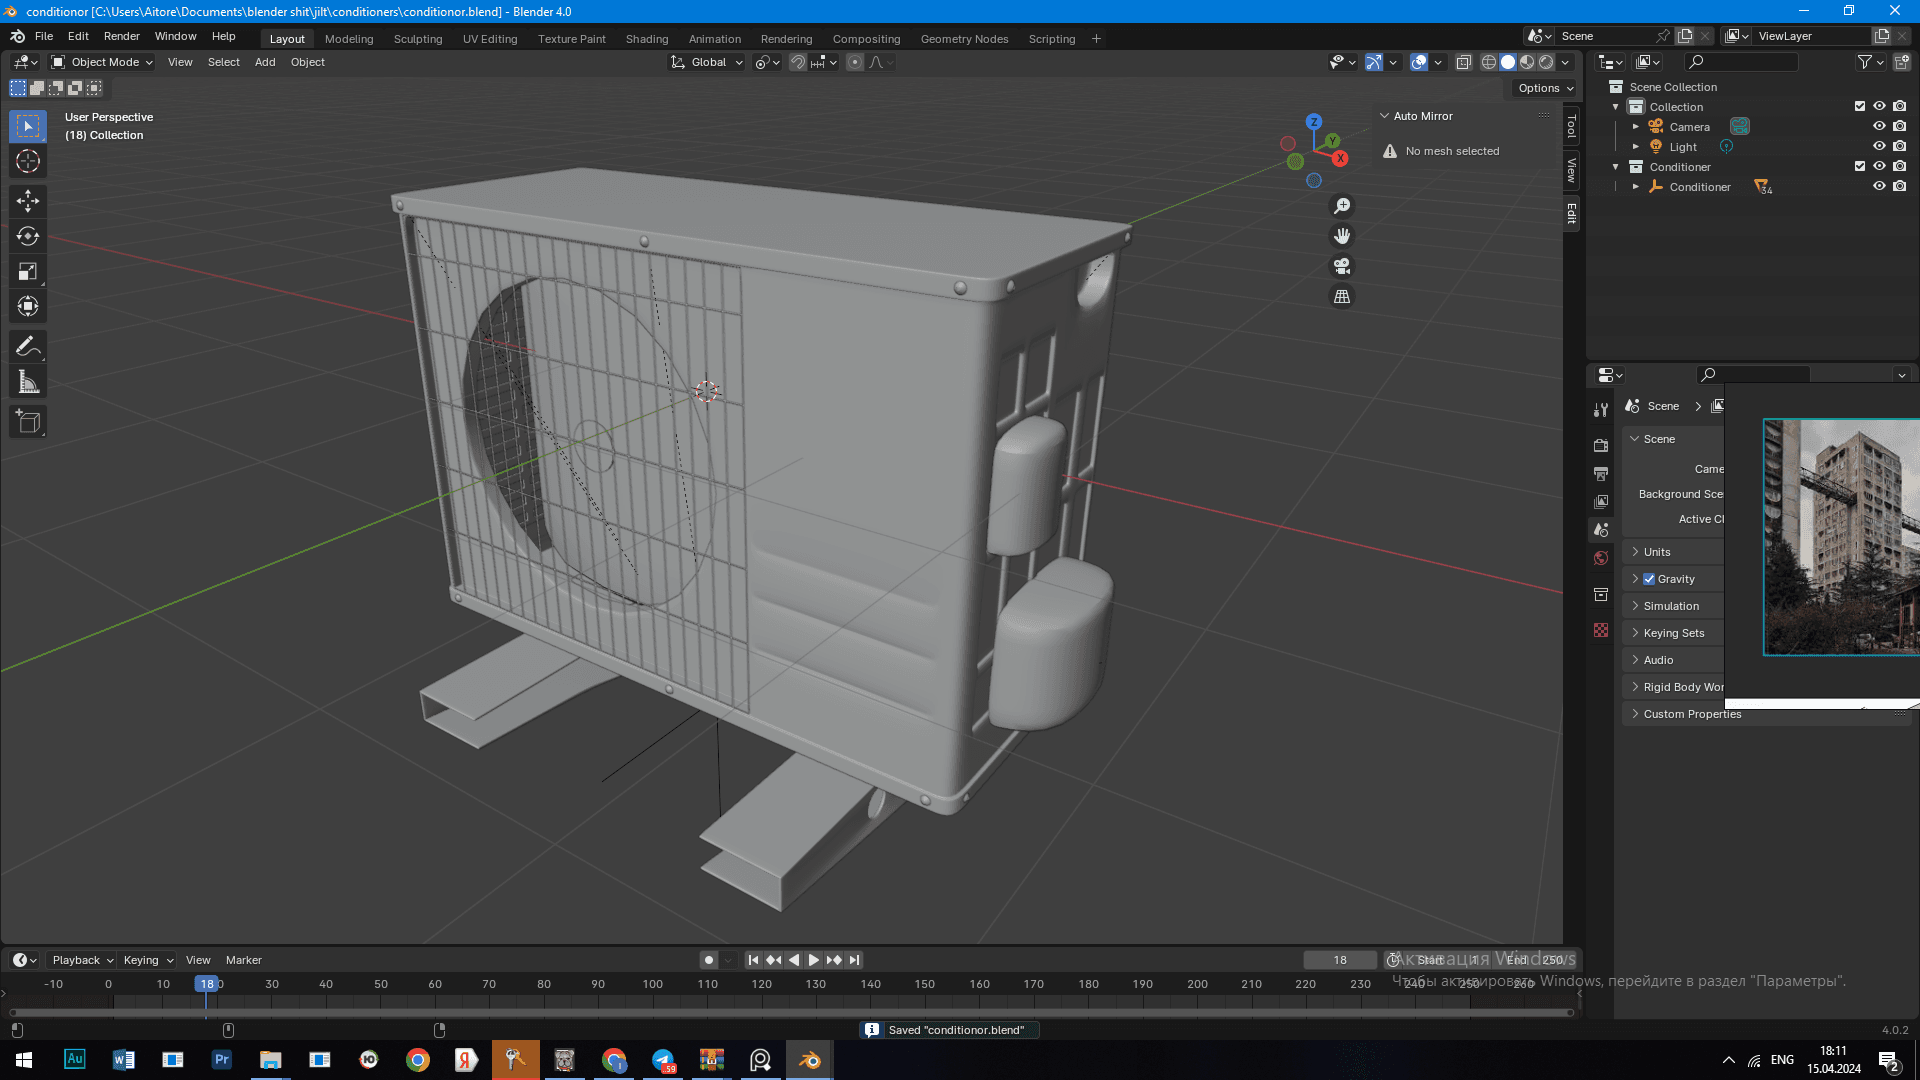Screen dimensions: 1920x1080
Task: Toggle auto keying record button
Action: point(709,960)
